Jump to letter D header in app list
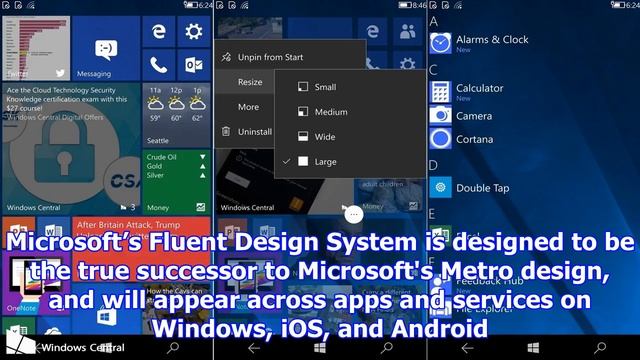This screenshot has width=640, height=360. pos(433,165)
